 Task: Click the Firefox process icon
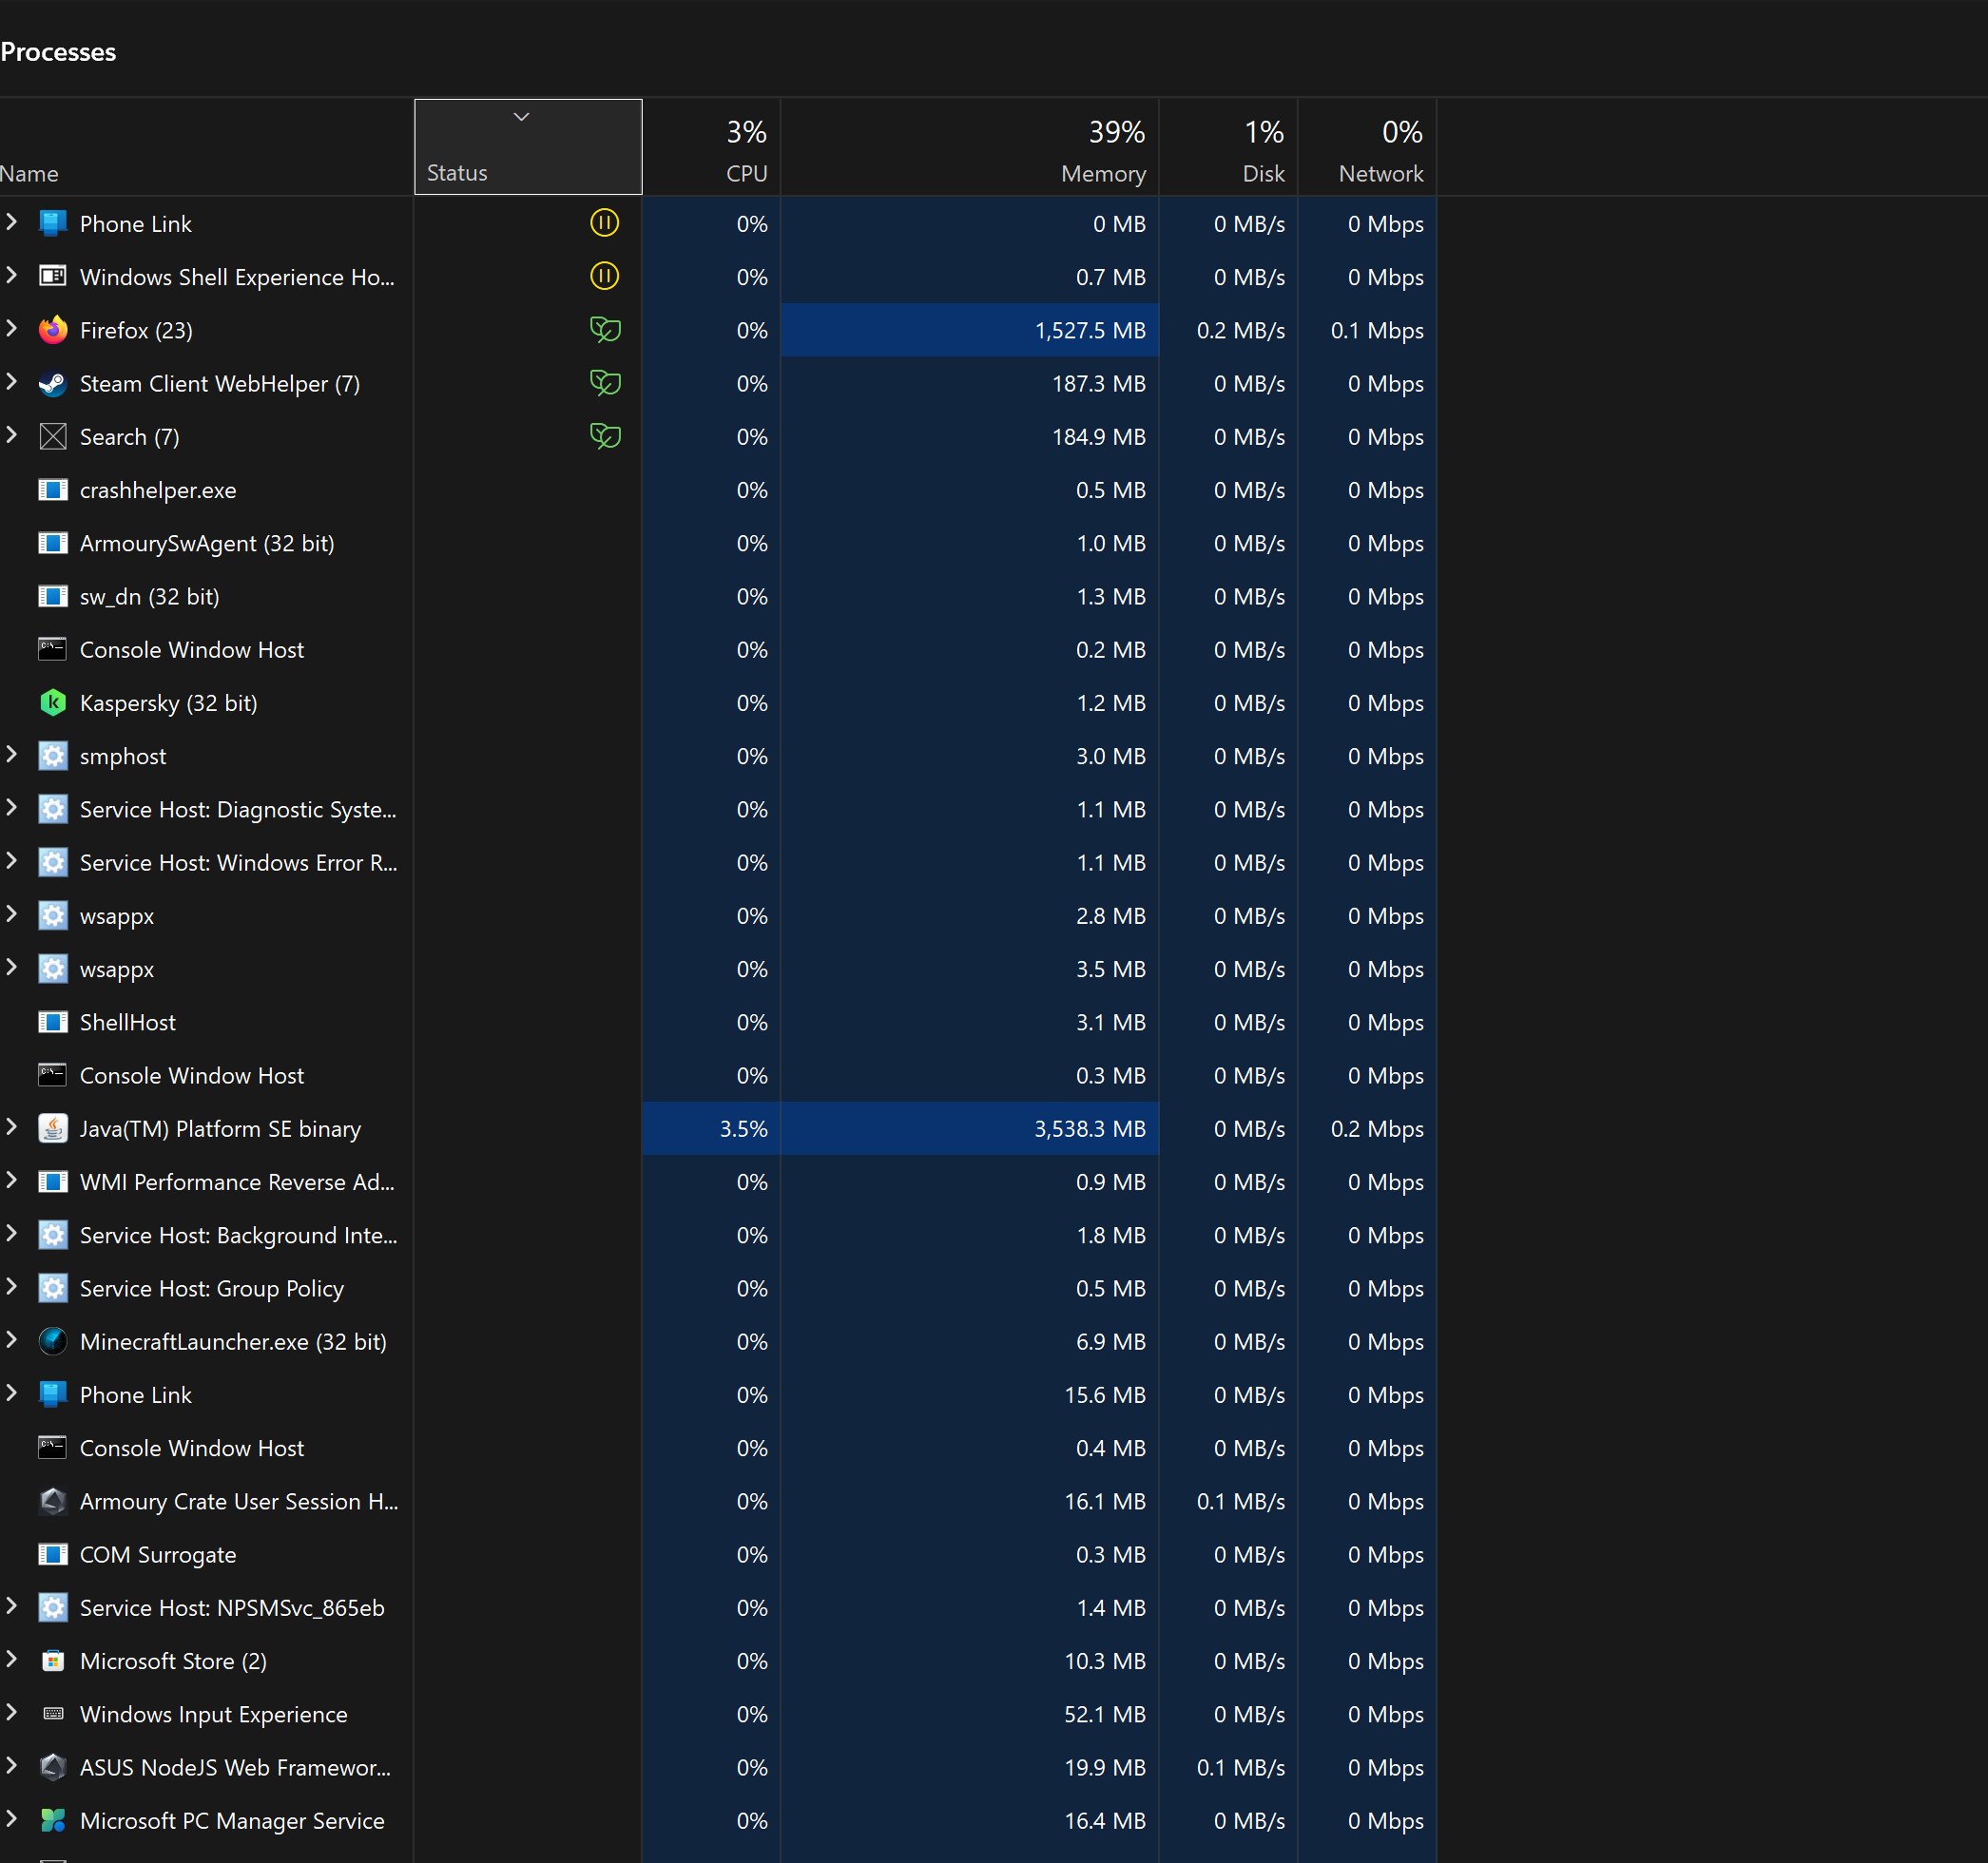point(53,330)
